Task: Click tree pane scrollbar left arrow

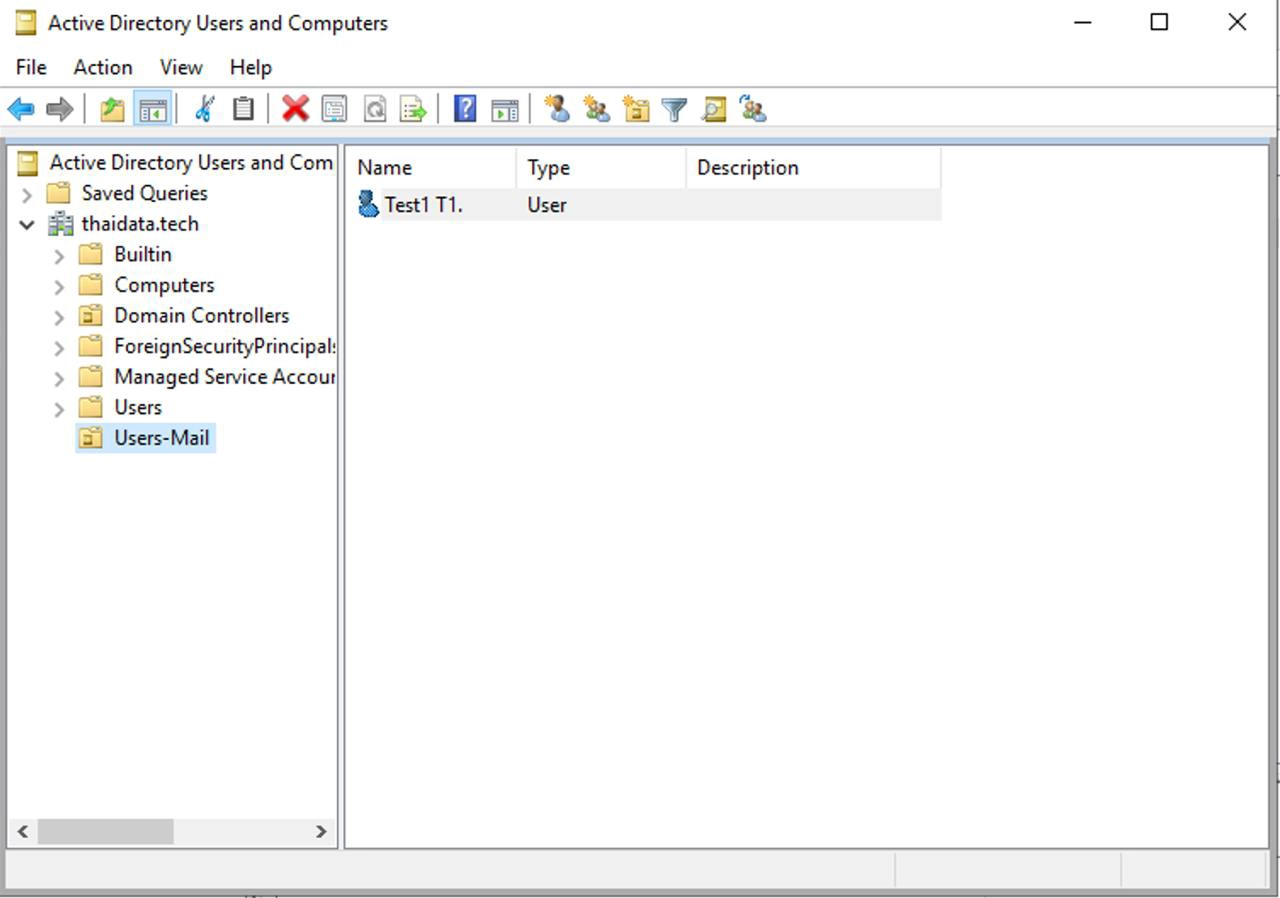Action: [x=22, y=831]
